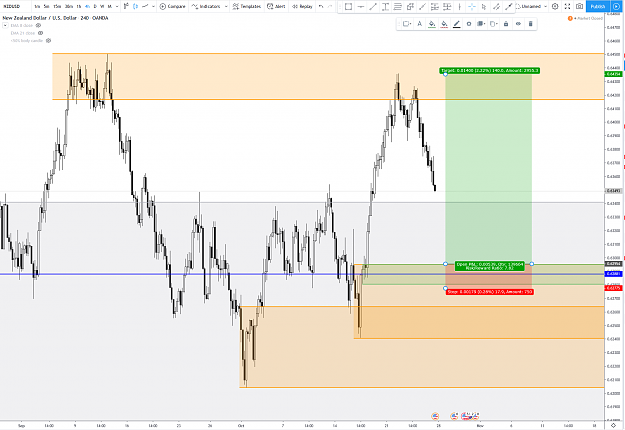Click the Compare button
625x430 pixels.
(173, 6)
